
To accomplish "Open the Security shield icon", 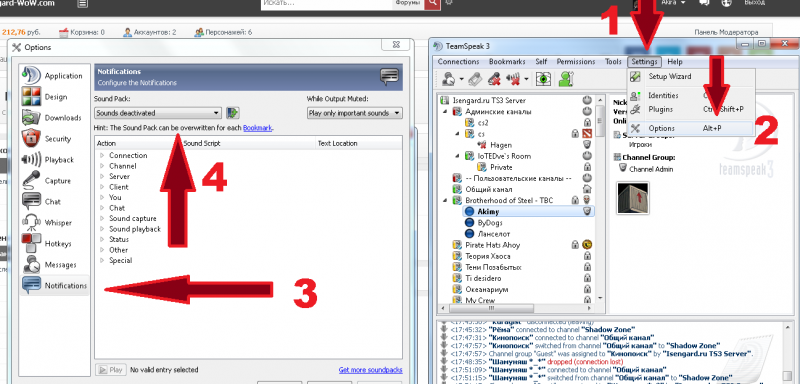I will tap(31, 138).
